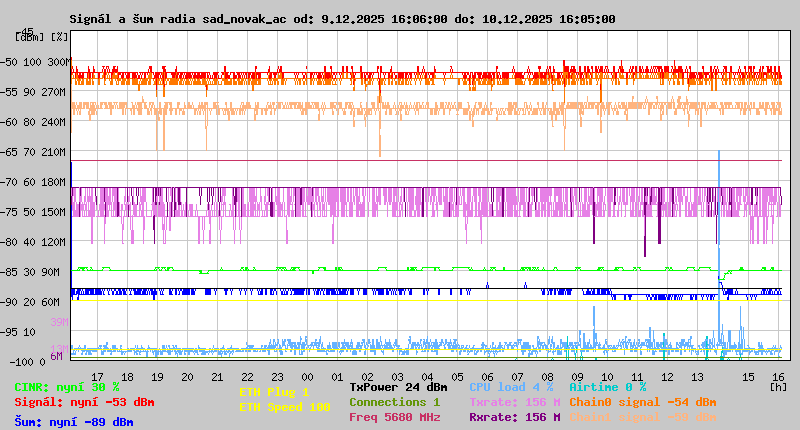Screen dimensions: 800x430
Task: Select hour '06' on the time axis
Action: [x=487, y=377]
